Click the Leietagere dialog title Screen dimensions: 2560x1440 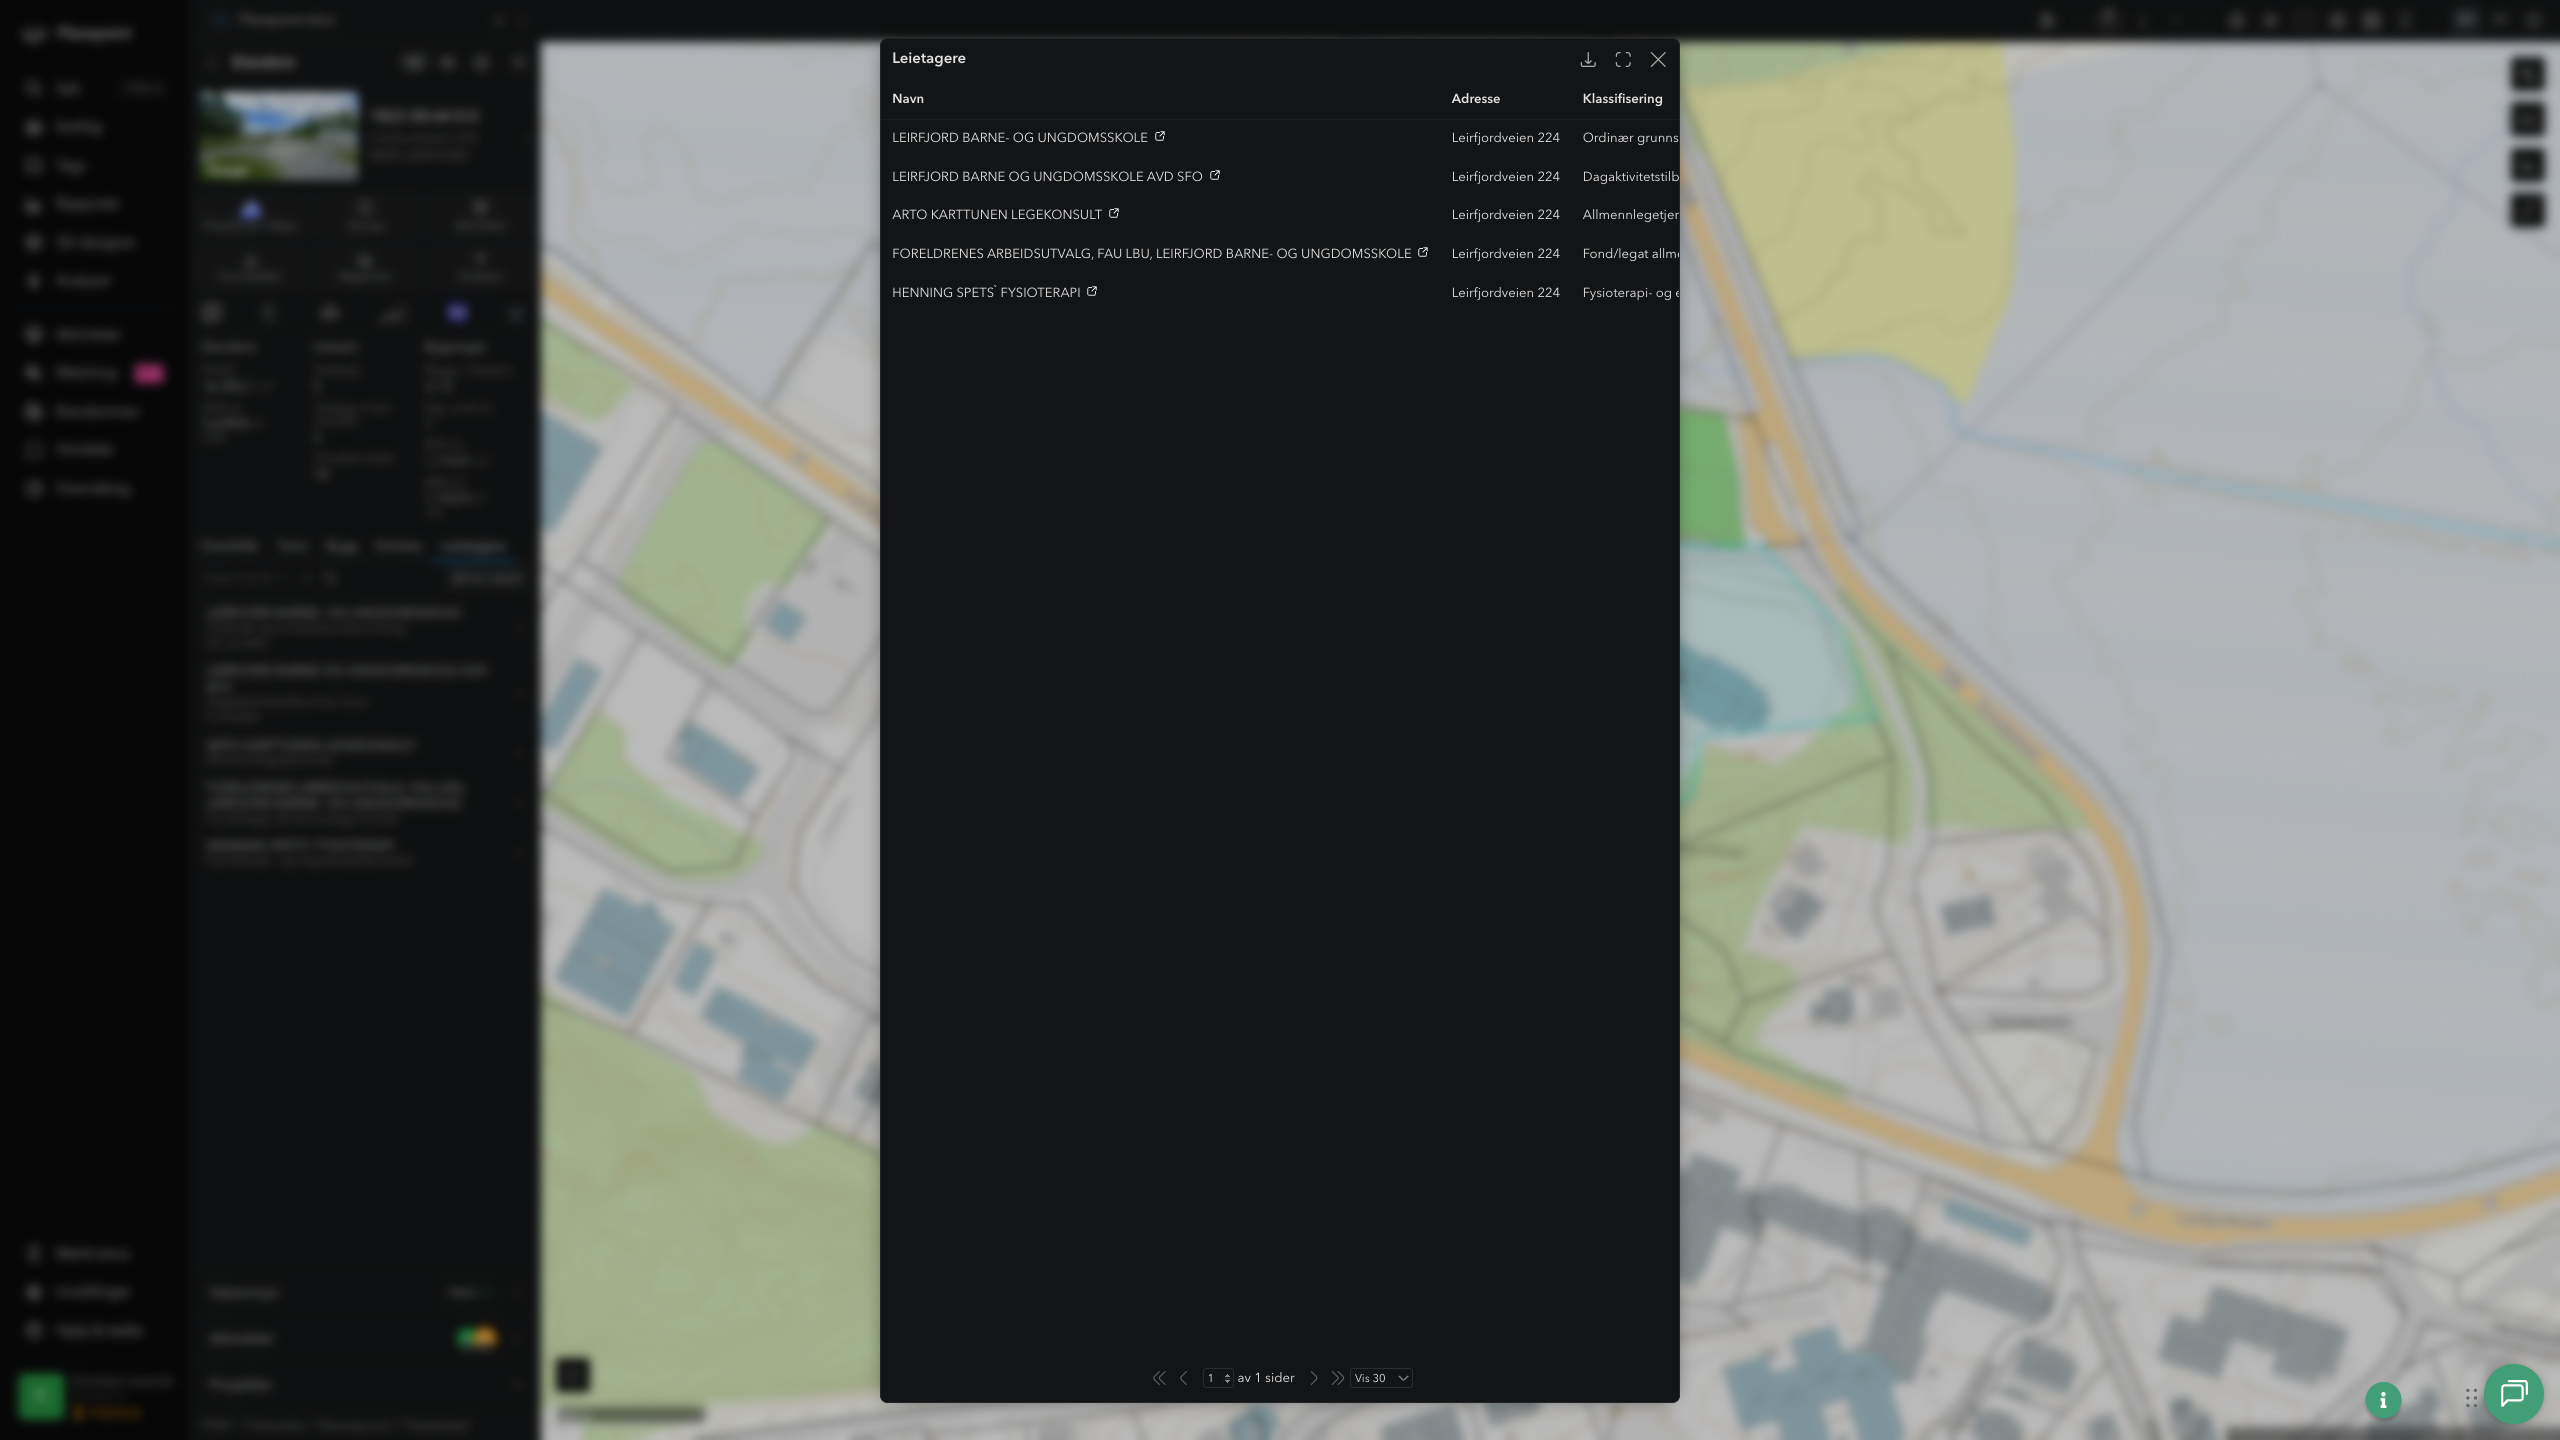[x=928, y=58]
